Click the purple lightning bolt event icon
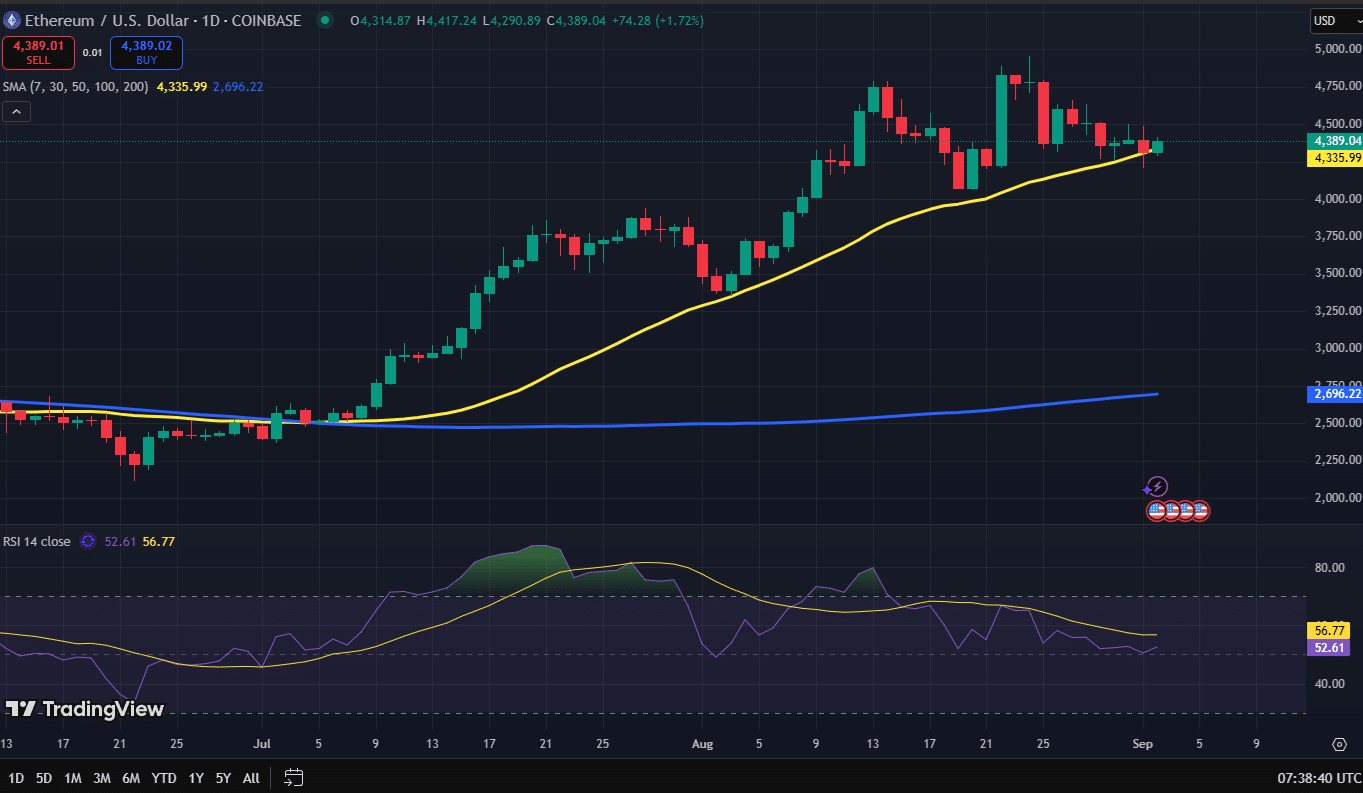 coord(1157,487)
